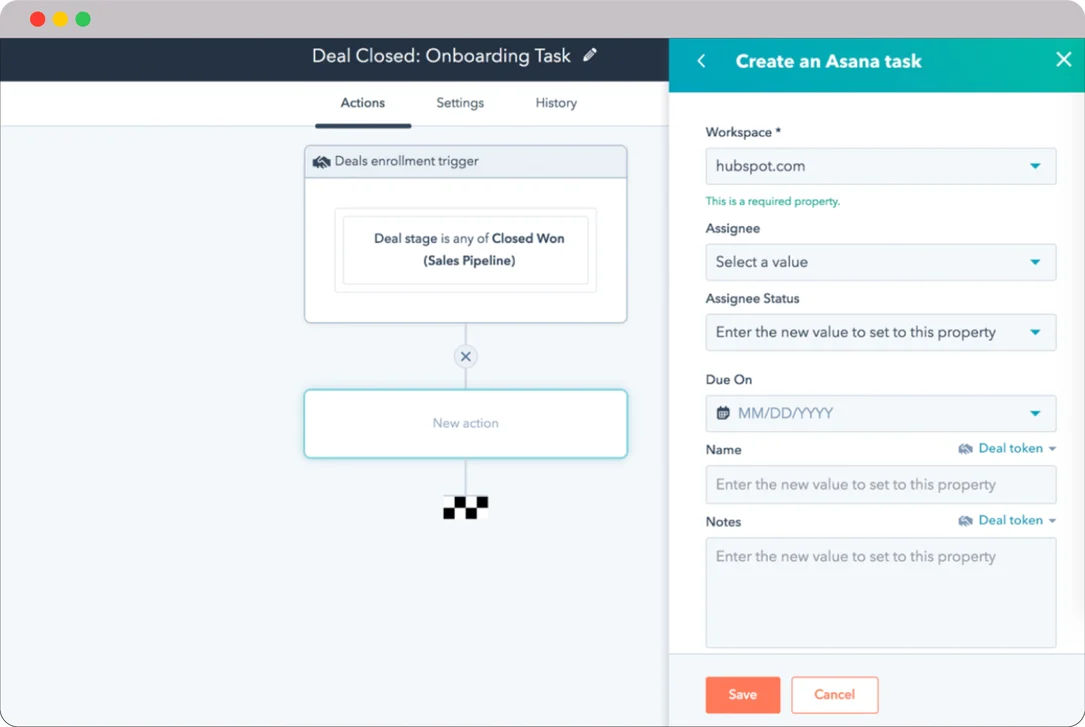Viewport: 1085px width, 727px height.
Task: Click the 'Assignee Status' field label
Action: click(752, 299)
